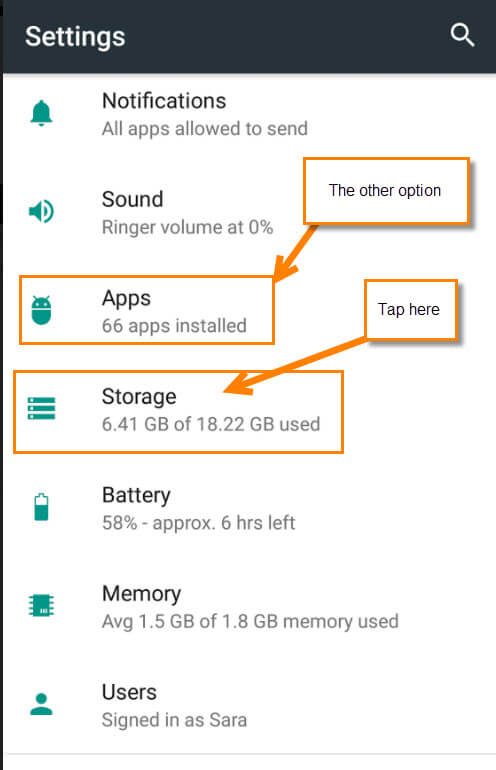Tap the Apps android robot icon
This screenshot has height=770, width=496.
[x=41, y=310]
